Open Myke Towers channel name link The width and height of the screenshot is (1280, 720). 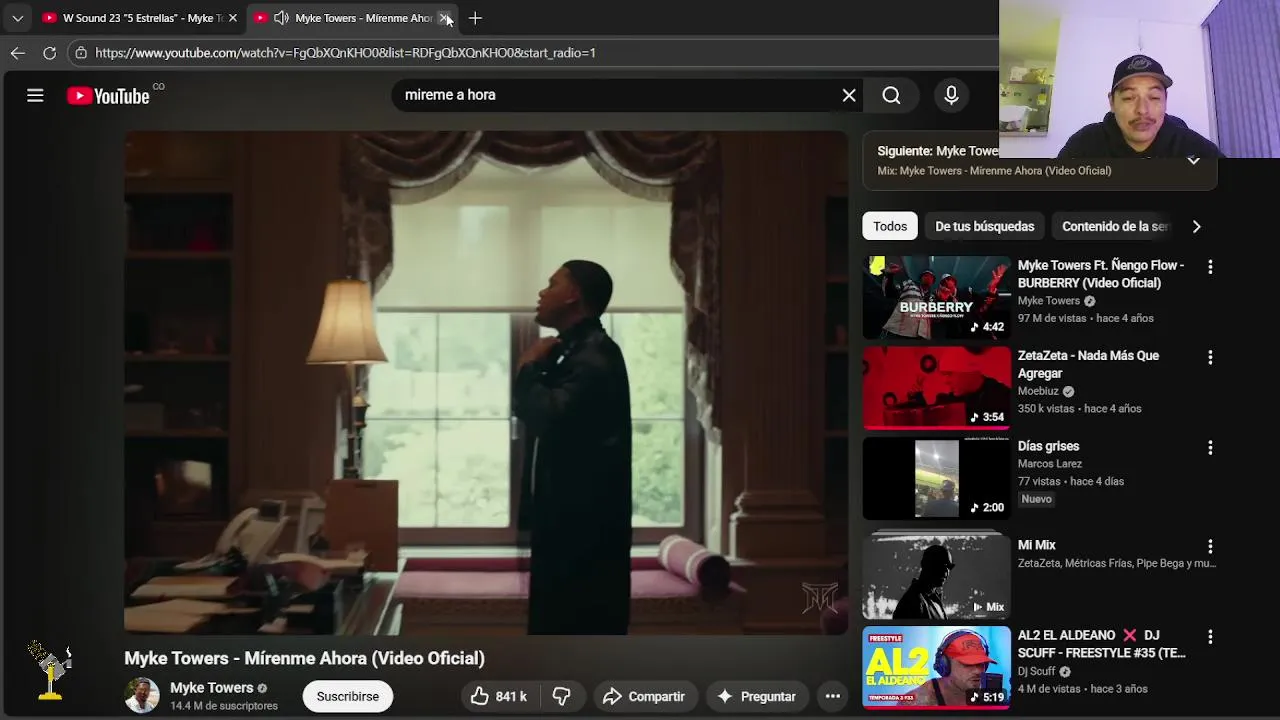(212, 688)
